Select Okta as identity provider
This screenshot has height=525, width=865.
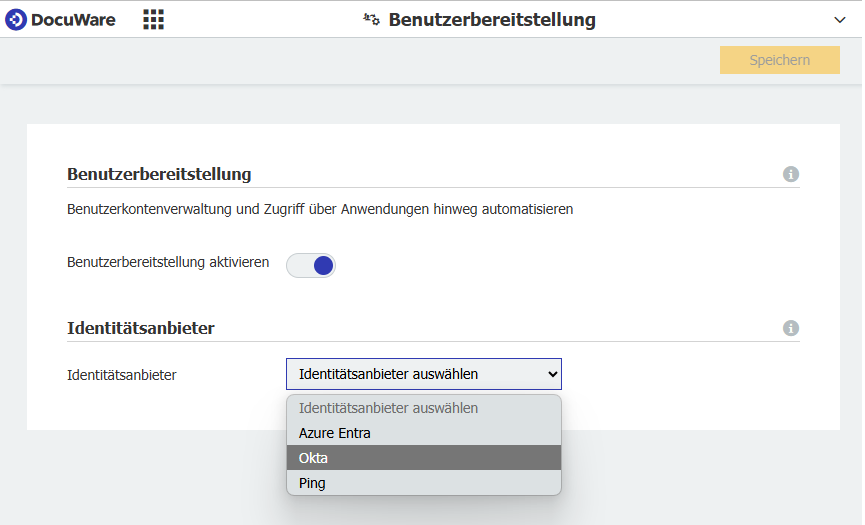click(x=424, y=458)
